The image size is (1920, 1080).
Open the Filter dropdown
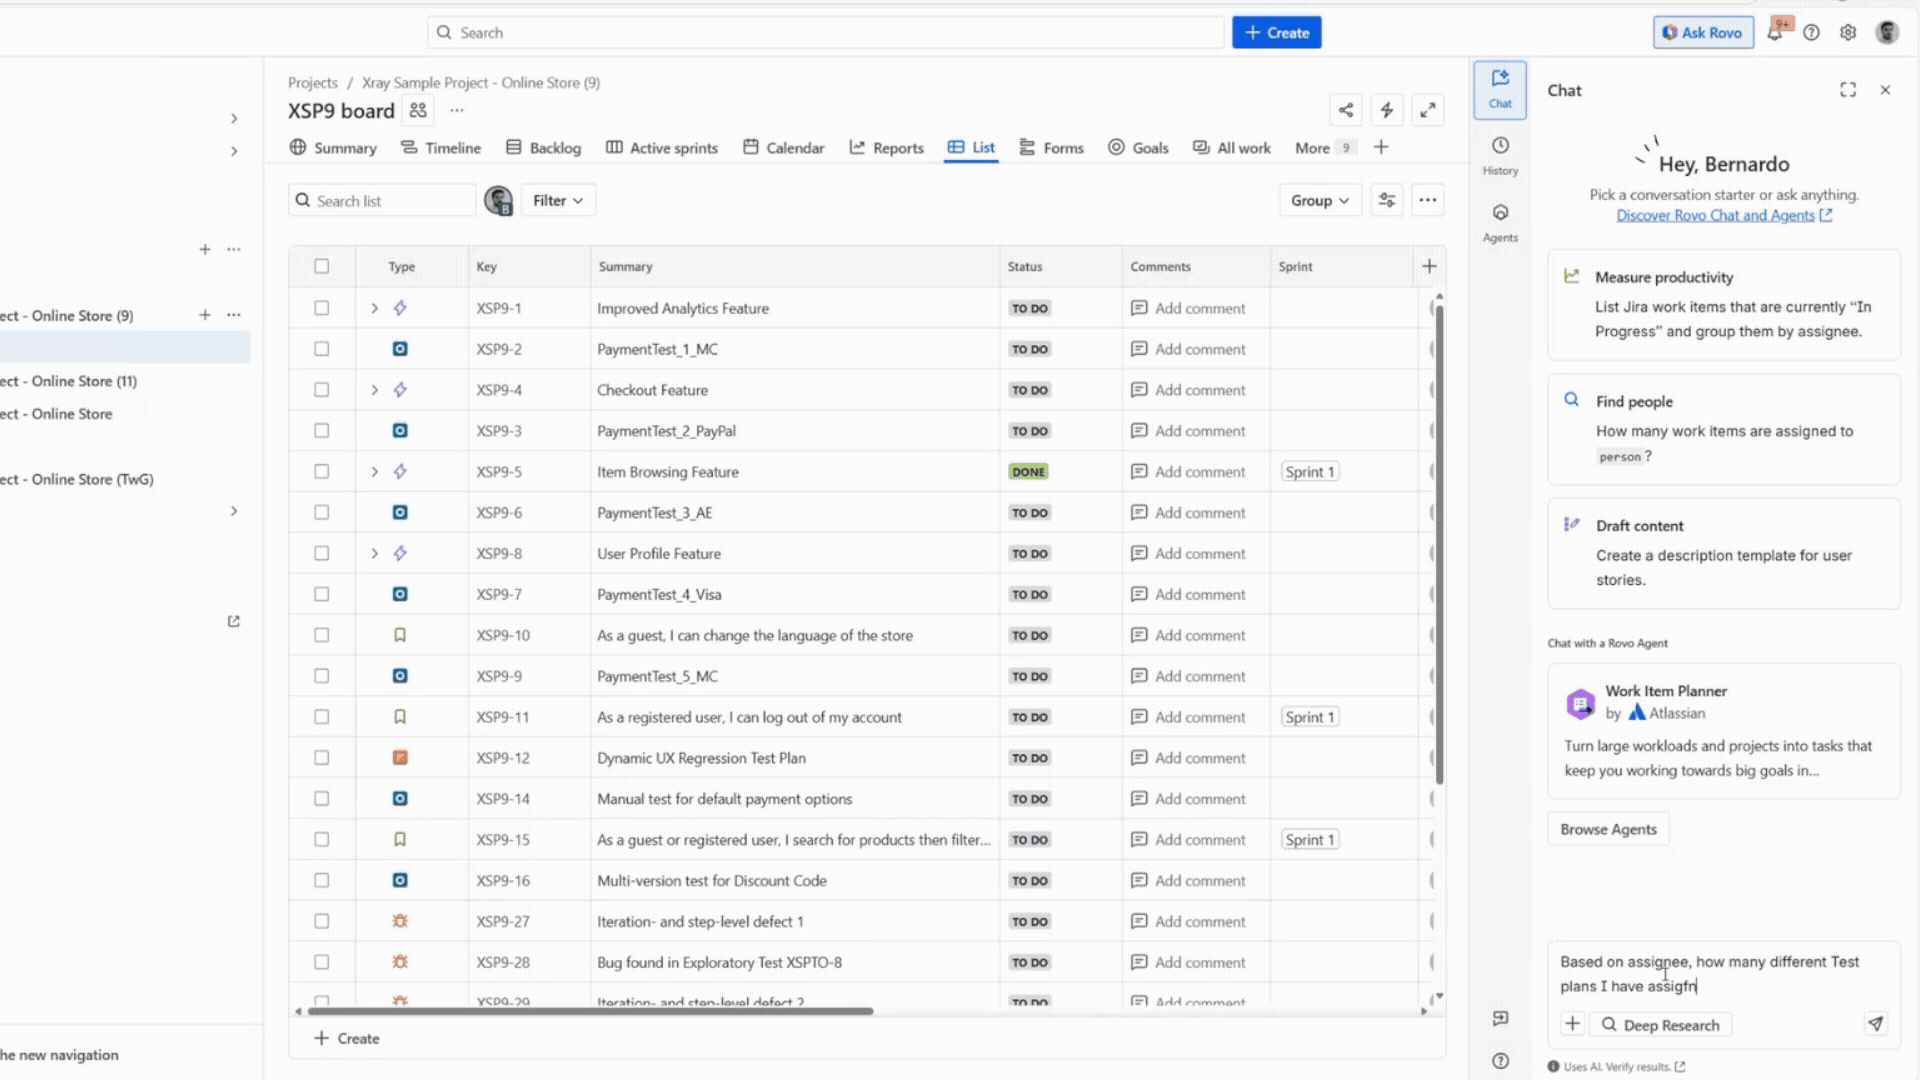tap(557, 200)
